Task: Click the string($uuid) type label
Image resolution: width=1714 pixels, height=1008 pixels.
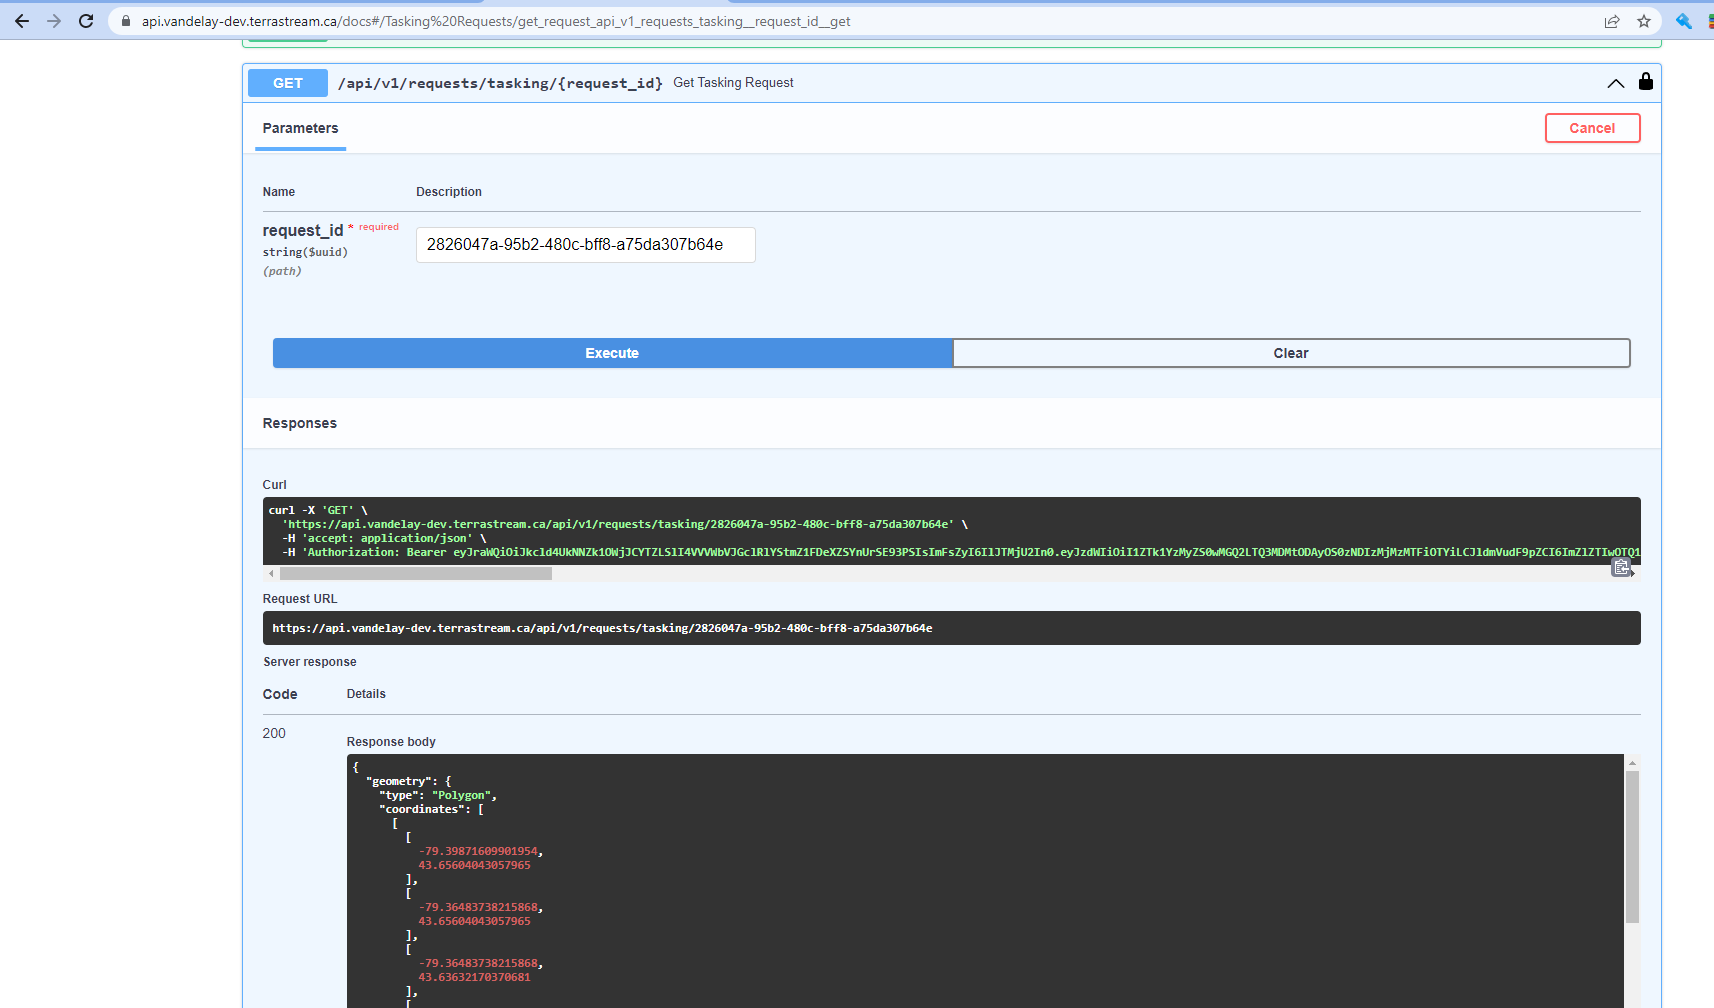Action: (305, 252)
